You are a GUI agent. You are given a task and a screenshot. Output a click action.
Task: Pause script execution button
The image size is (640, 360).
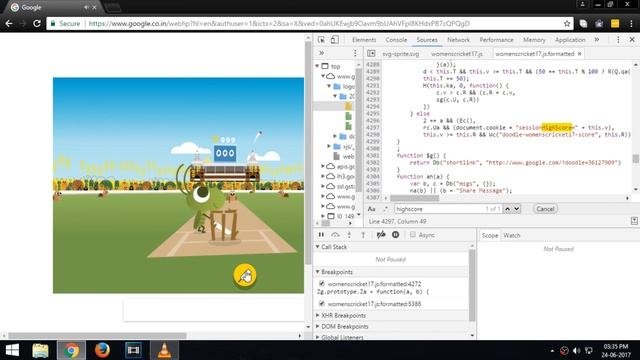point(321,235)
